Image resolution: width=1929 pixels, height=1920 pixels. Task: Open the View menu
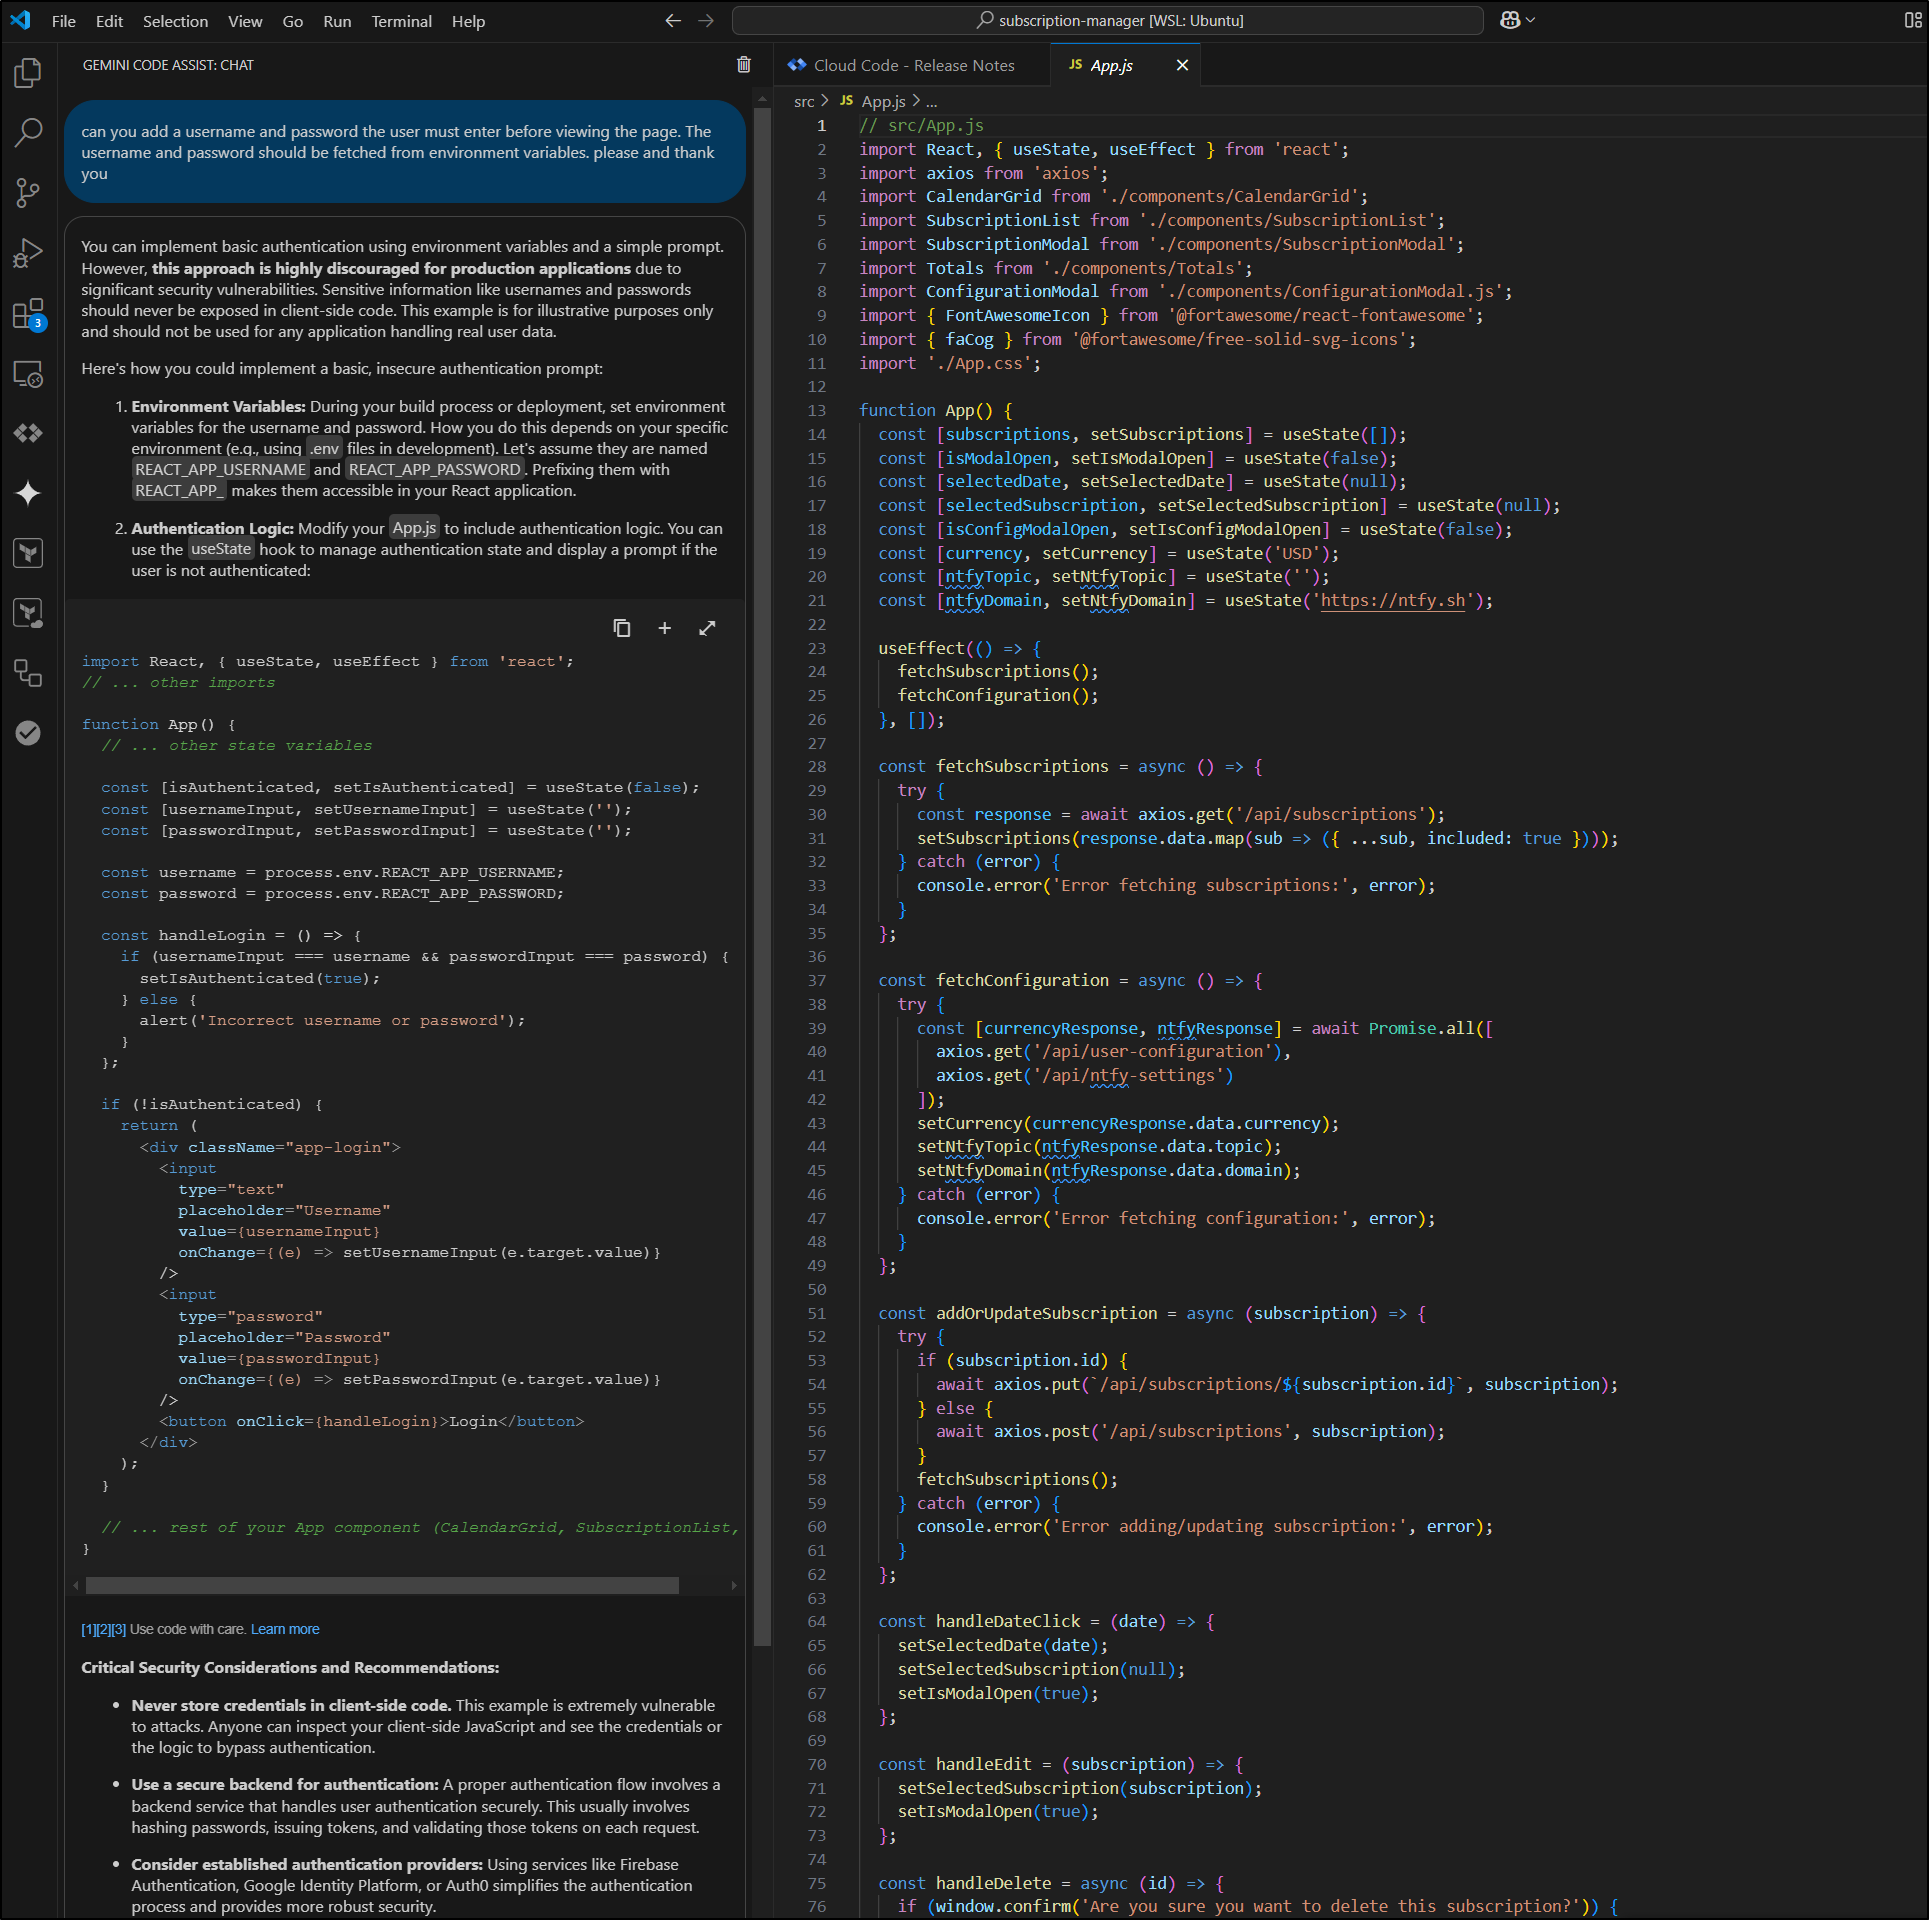pos(245,21)
